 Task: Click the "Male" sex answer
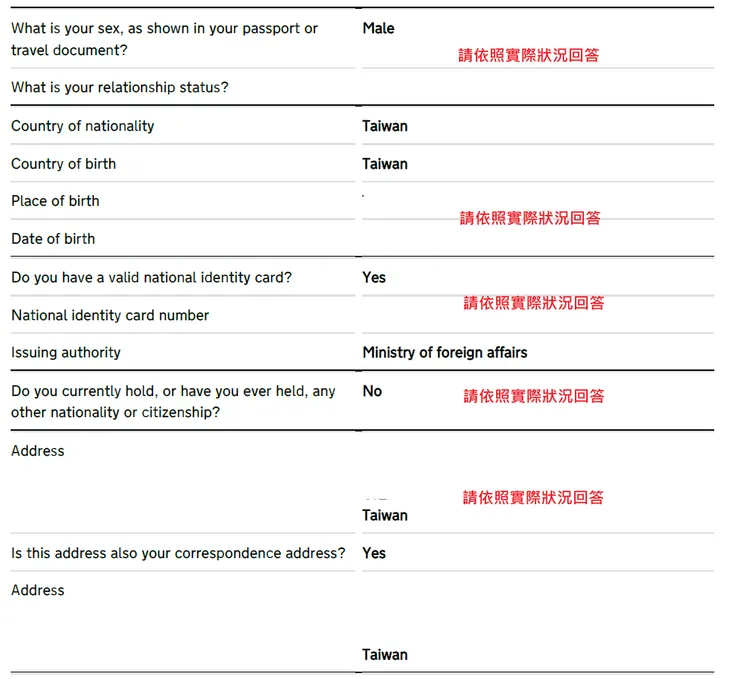coord(378,29)
